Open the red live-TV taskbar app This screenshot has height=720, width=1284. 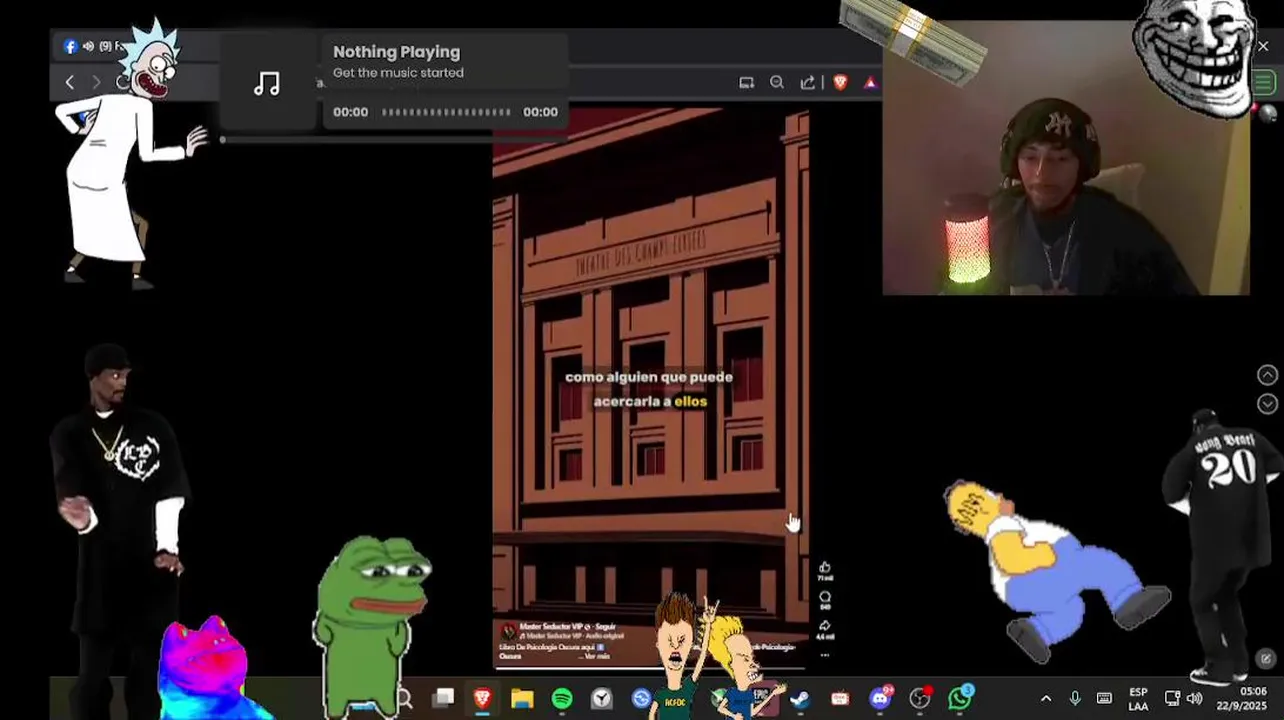point(840,698)
